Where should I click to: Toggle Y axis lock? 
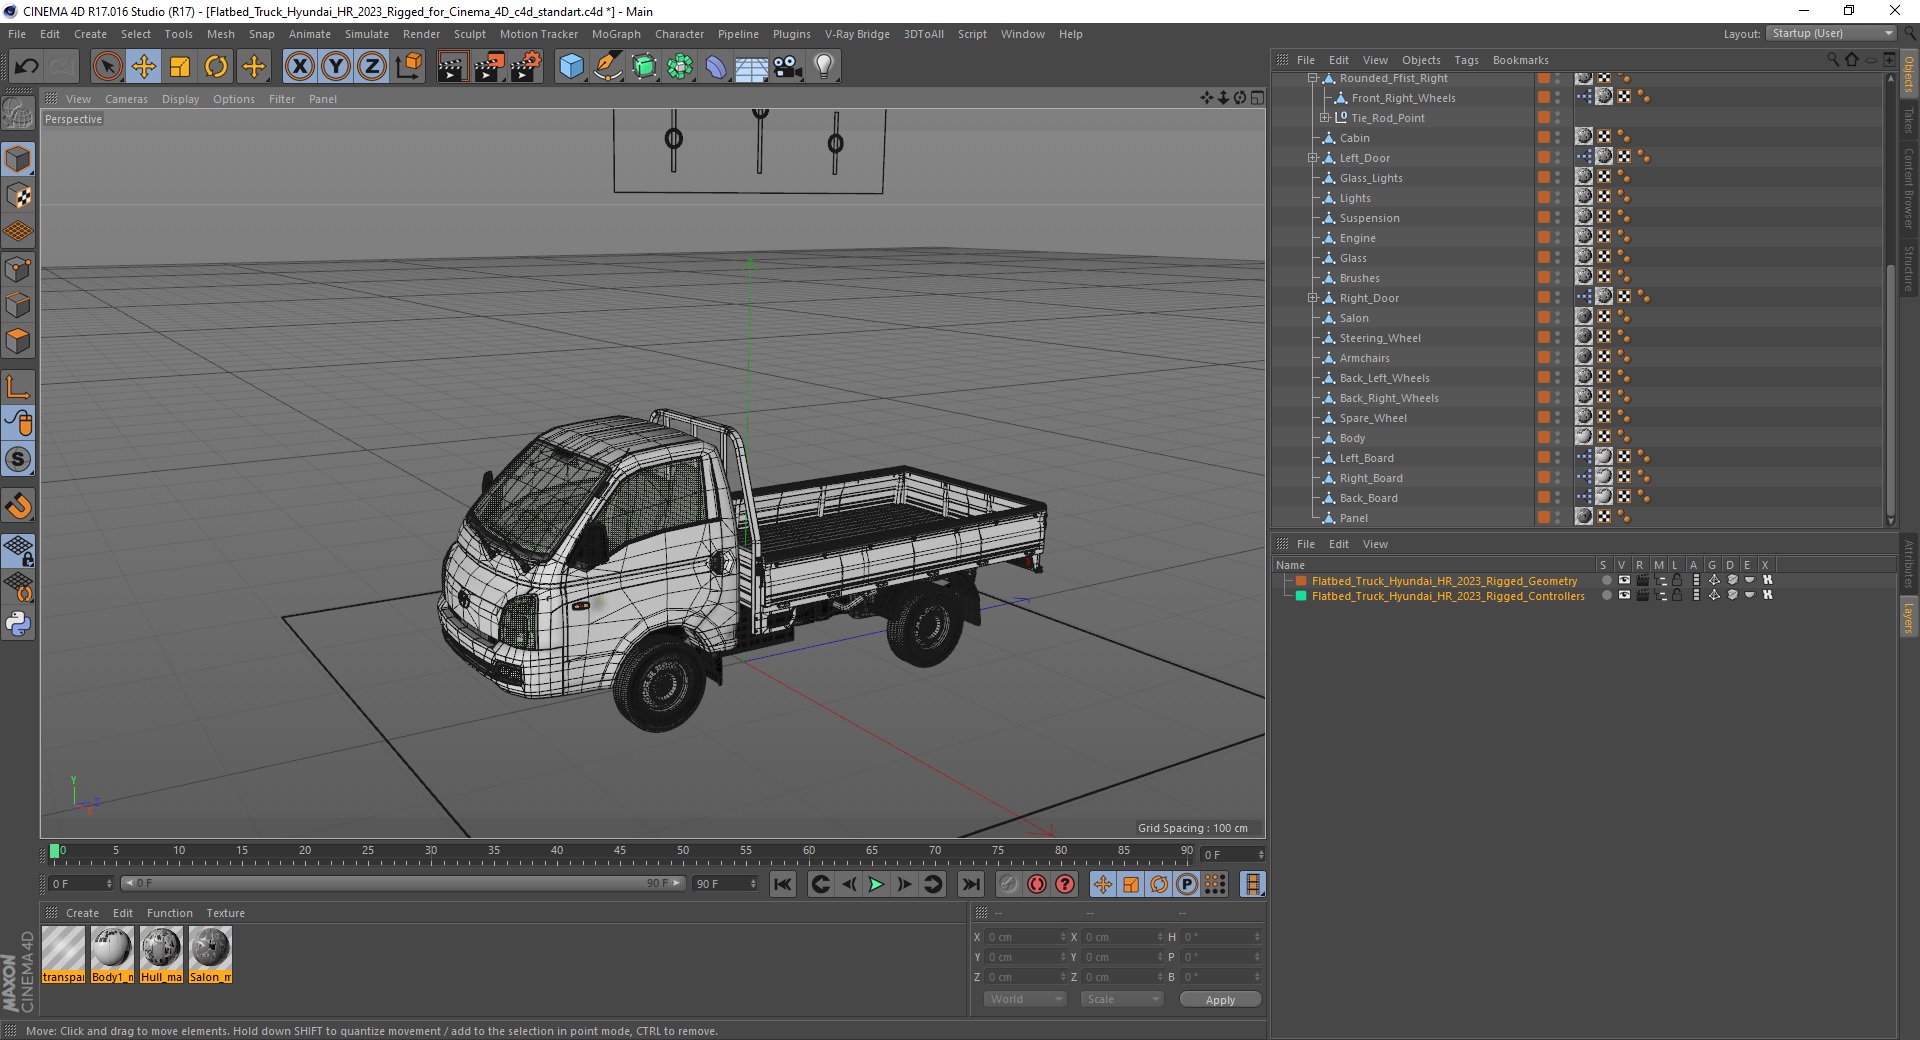click(x=336, y=67)
